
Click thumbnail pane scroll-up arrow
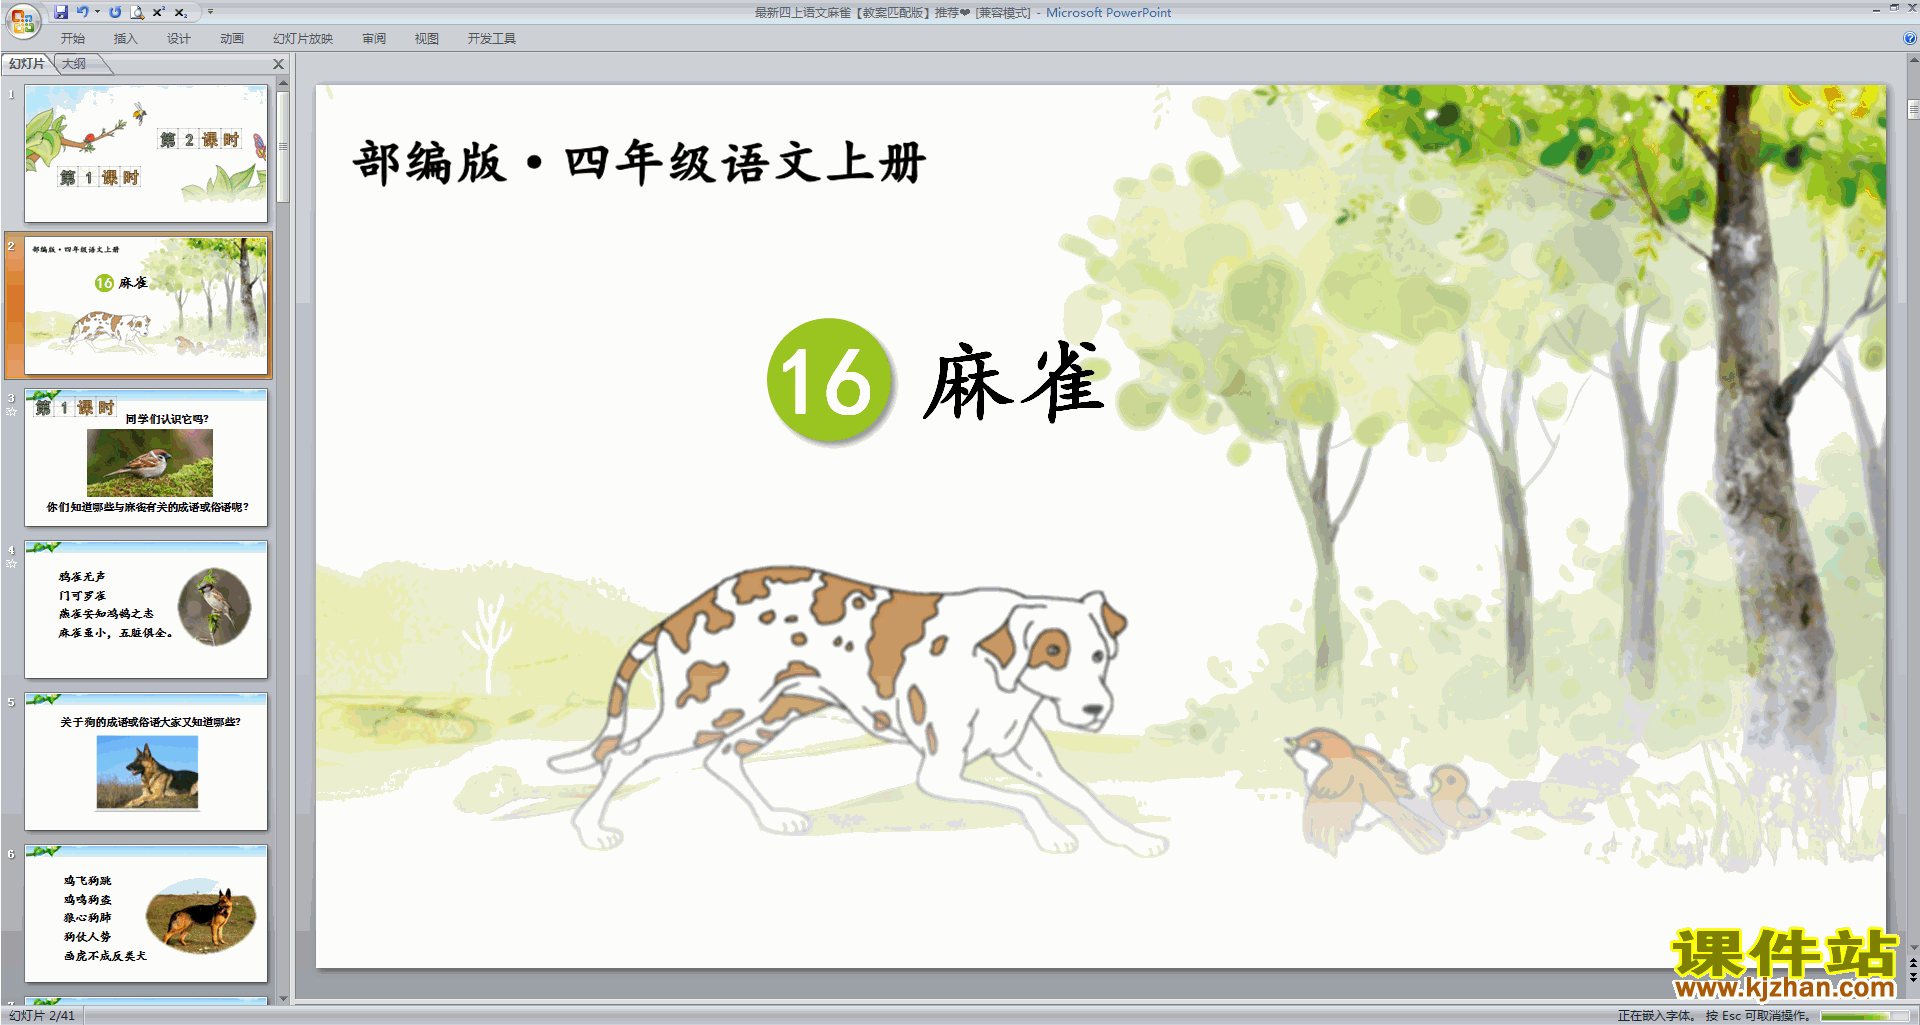[283, 82]
